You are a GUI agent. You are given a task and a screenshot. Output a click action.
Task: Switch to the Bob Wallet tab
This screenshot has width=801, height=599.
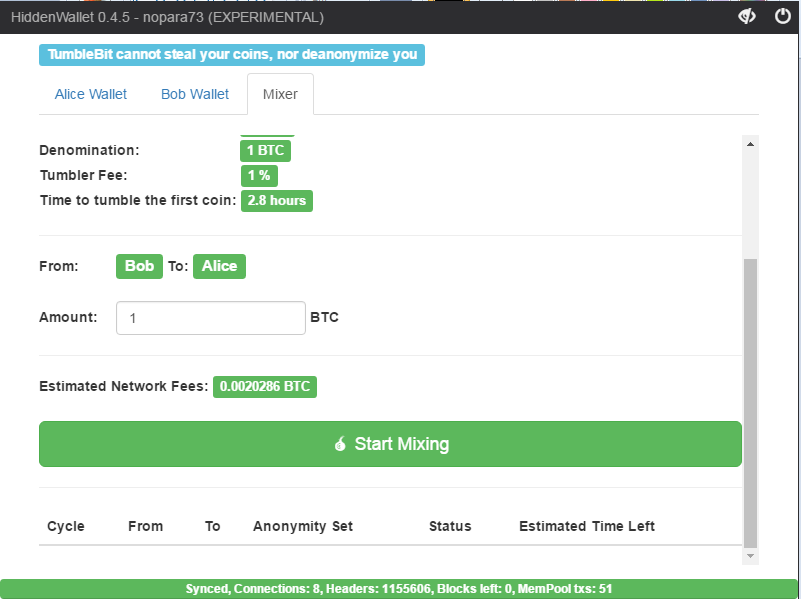tap(195, 94)
